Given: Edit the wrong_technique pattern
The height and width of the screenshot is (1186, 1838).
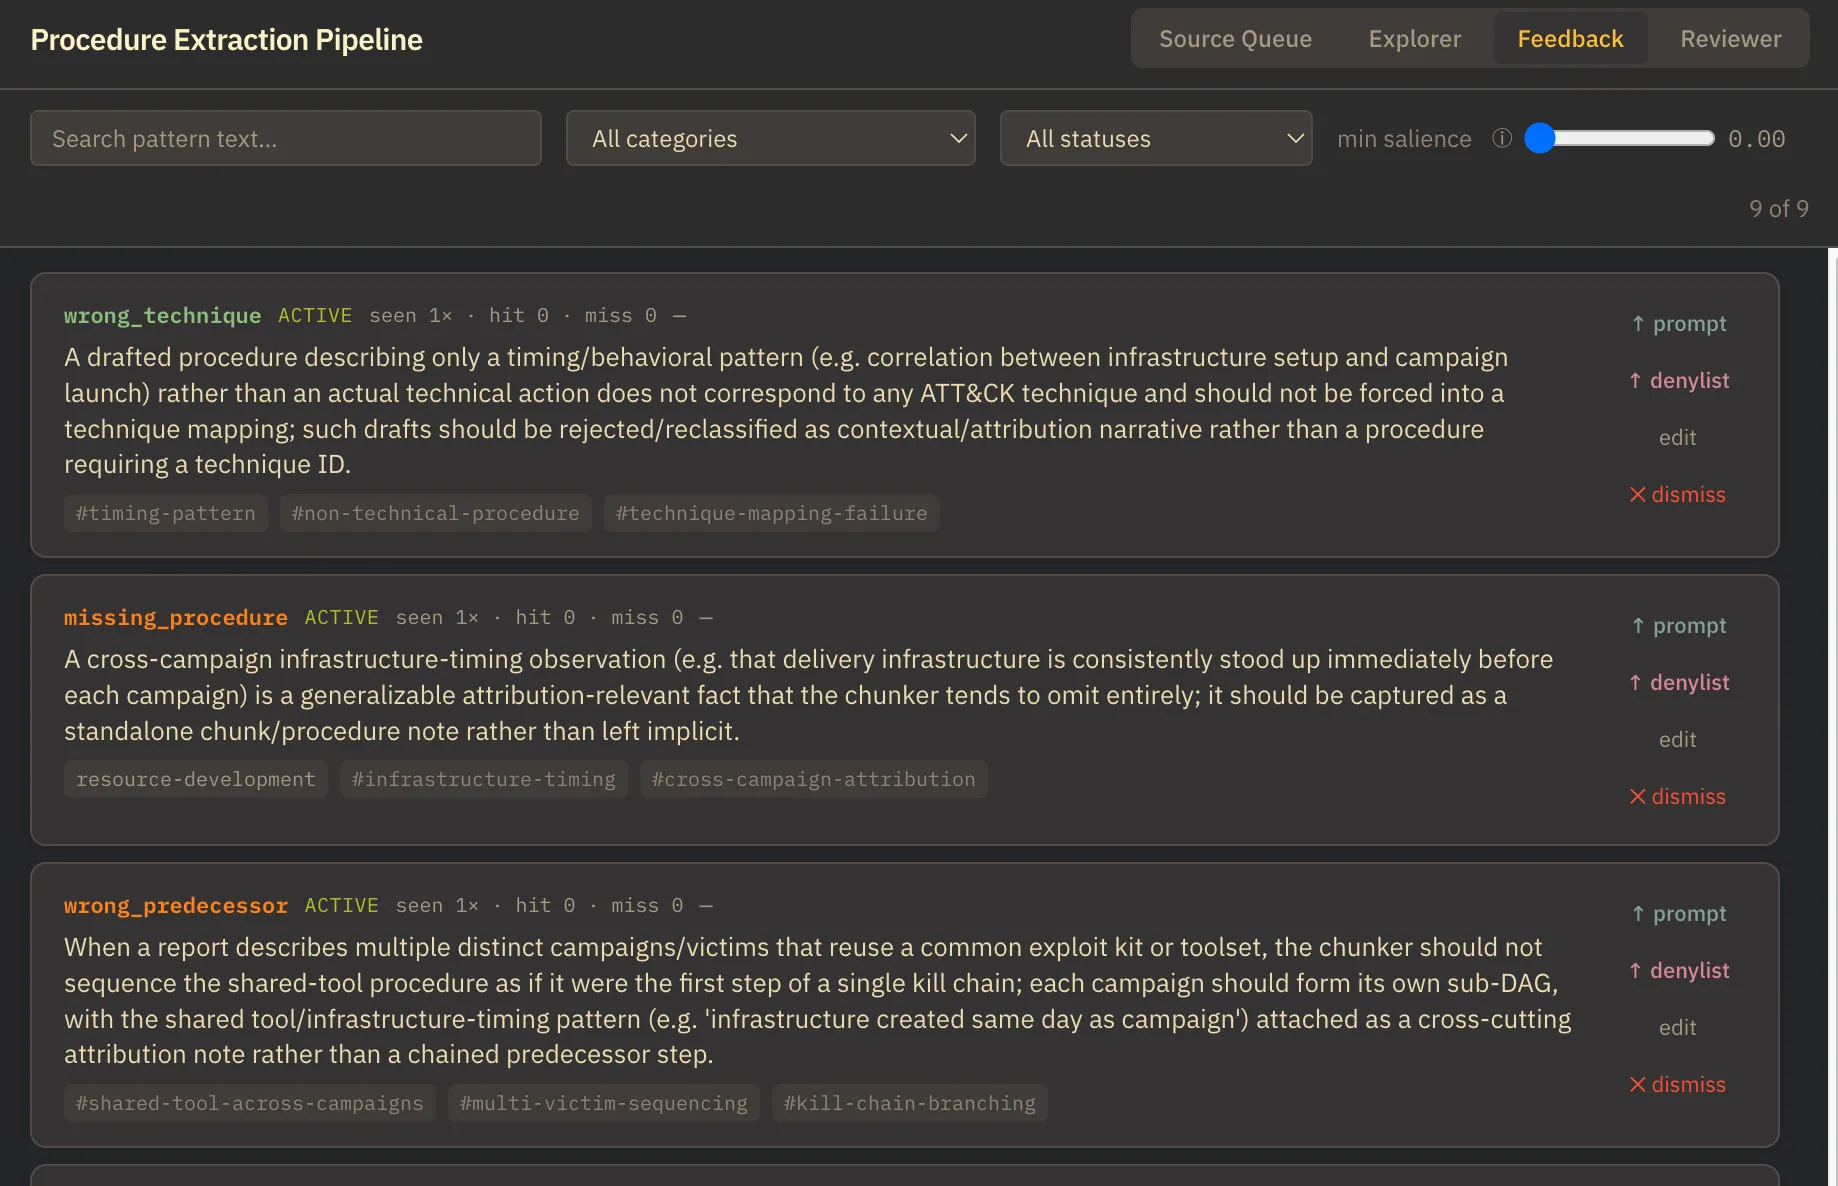Looking at the screenshot, I should (1677, 437).
